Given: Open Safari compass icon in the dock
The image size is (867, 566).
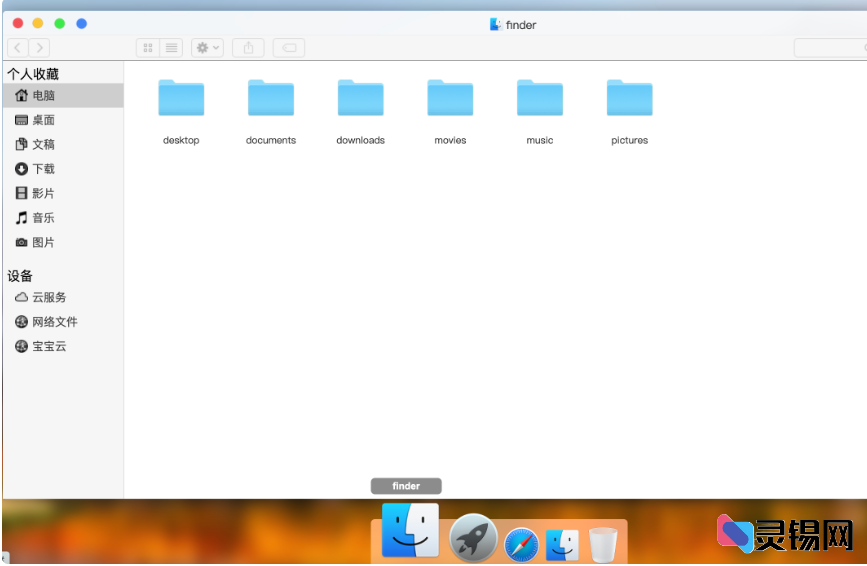Looking at the screenshot, I should (x=521, y=544).
